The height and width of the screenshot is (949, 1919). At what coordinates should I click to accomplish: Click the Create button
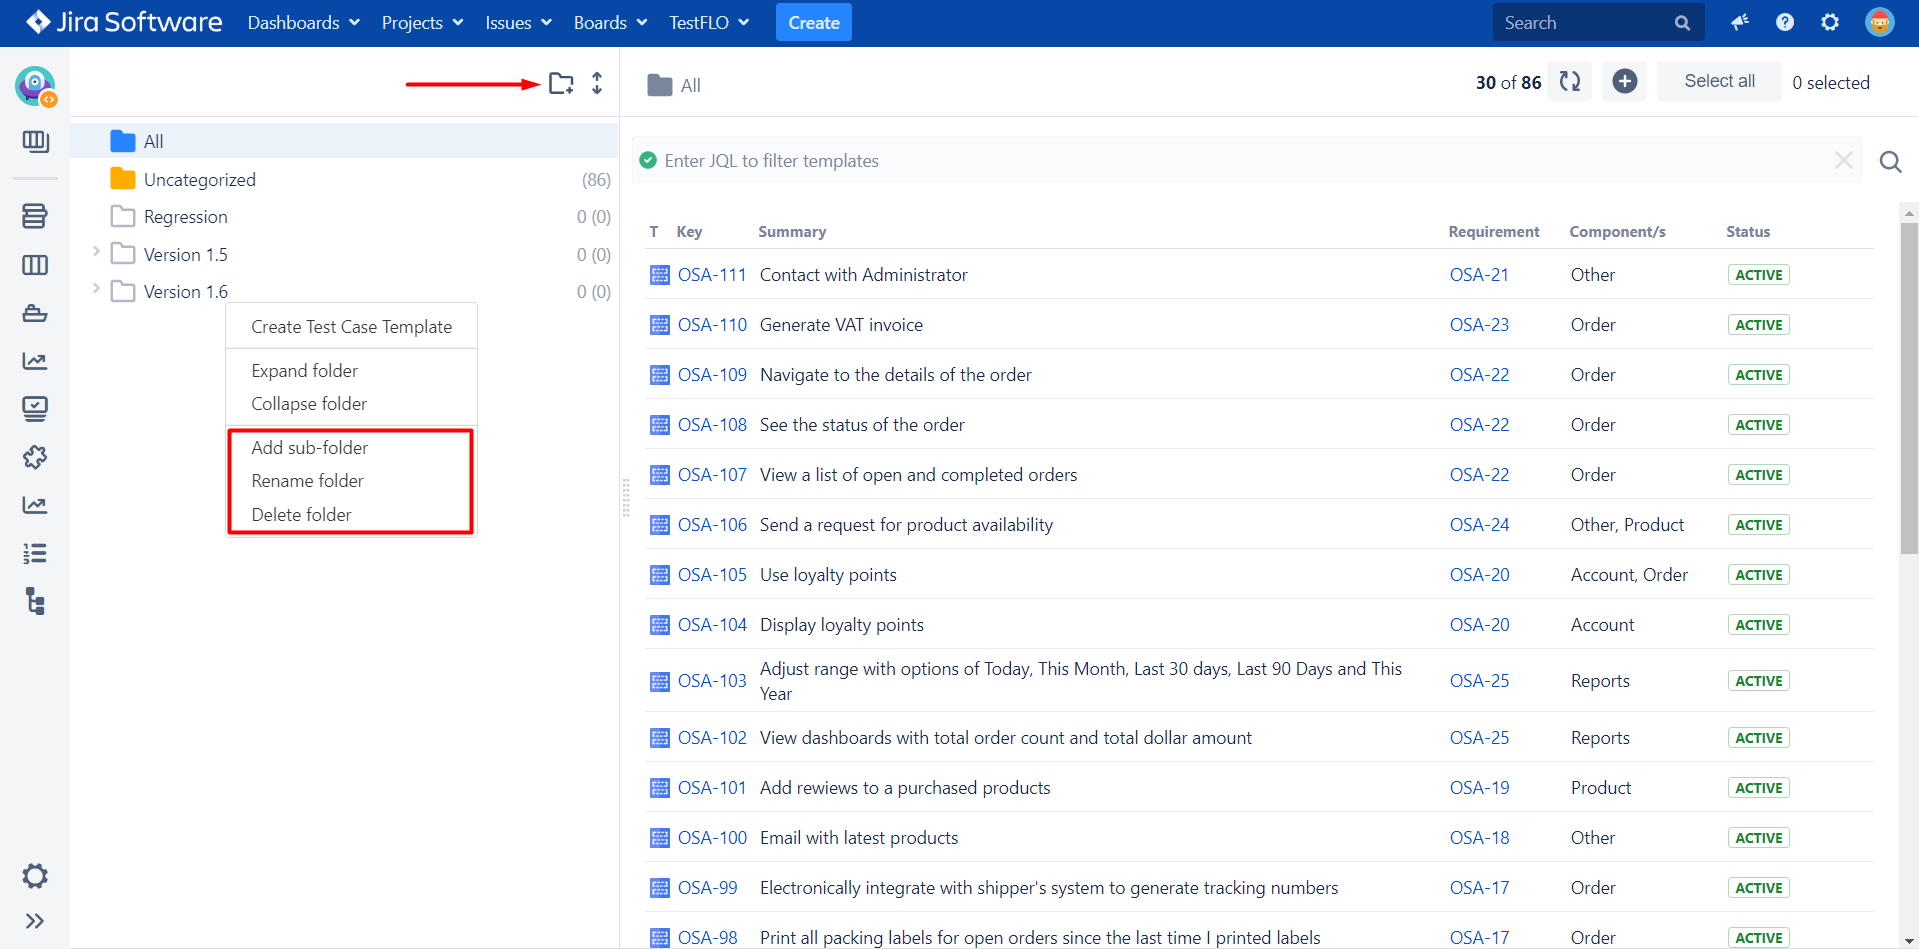point(814,22)
